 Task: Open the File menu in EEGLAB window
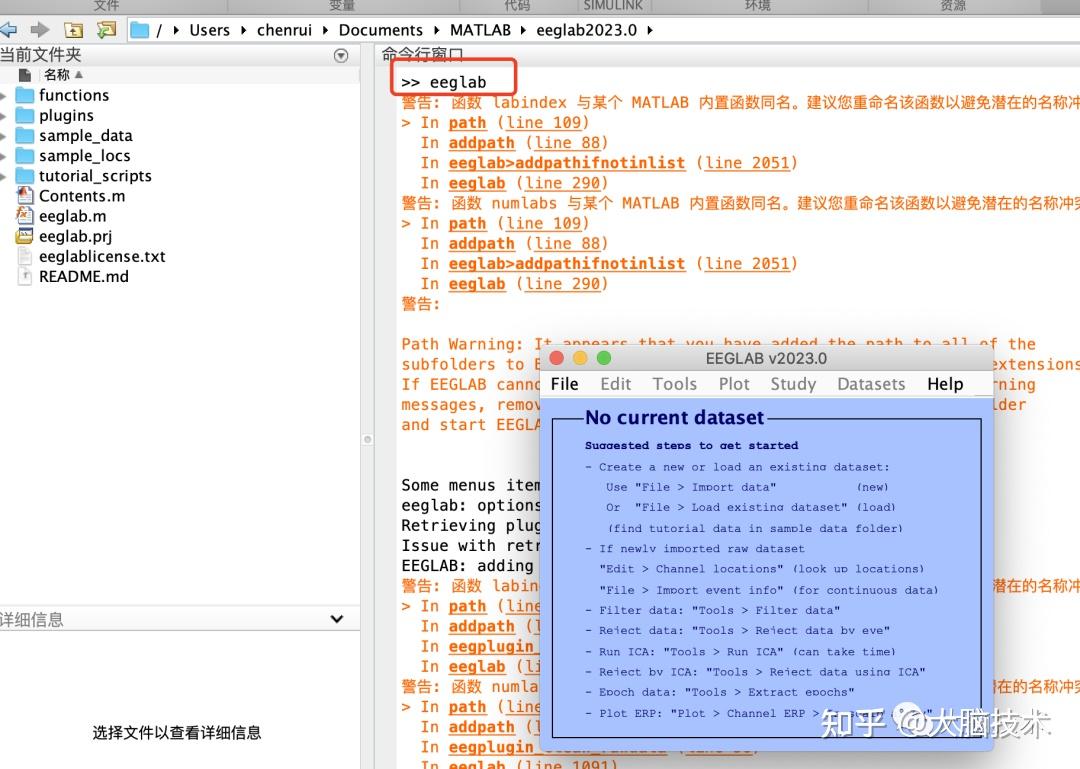565,384
